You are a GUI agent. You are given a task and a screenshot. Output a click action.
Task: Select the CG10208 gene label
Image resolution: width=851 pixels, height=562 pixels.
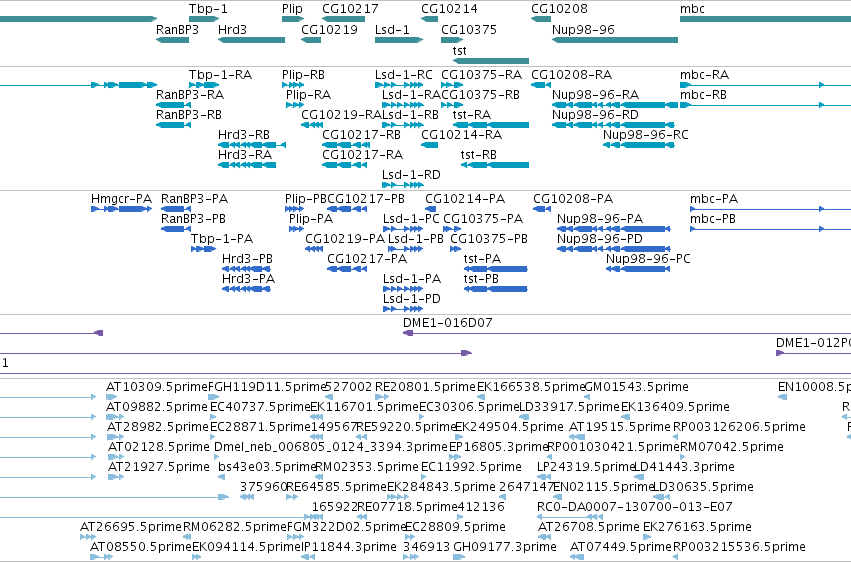click(x=559, y=9)
